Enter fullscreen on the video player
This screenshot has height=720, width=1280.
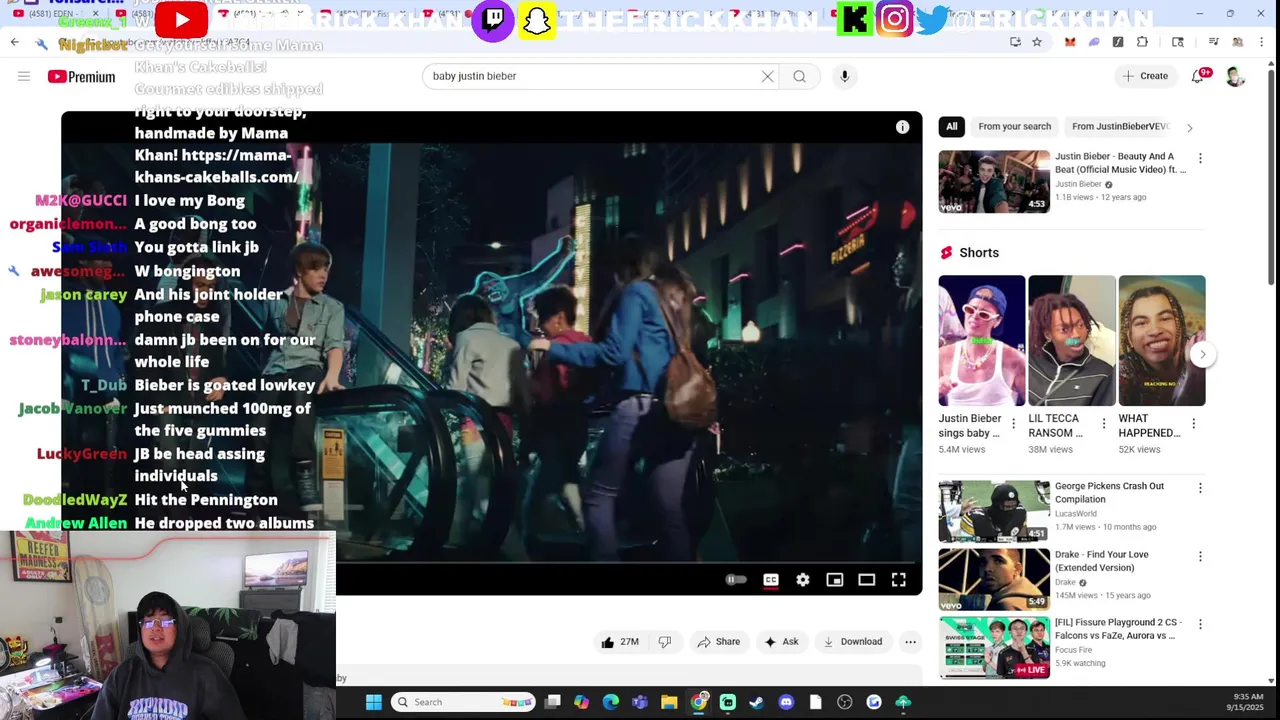click(899, 580)
